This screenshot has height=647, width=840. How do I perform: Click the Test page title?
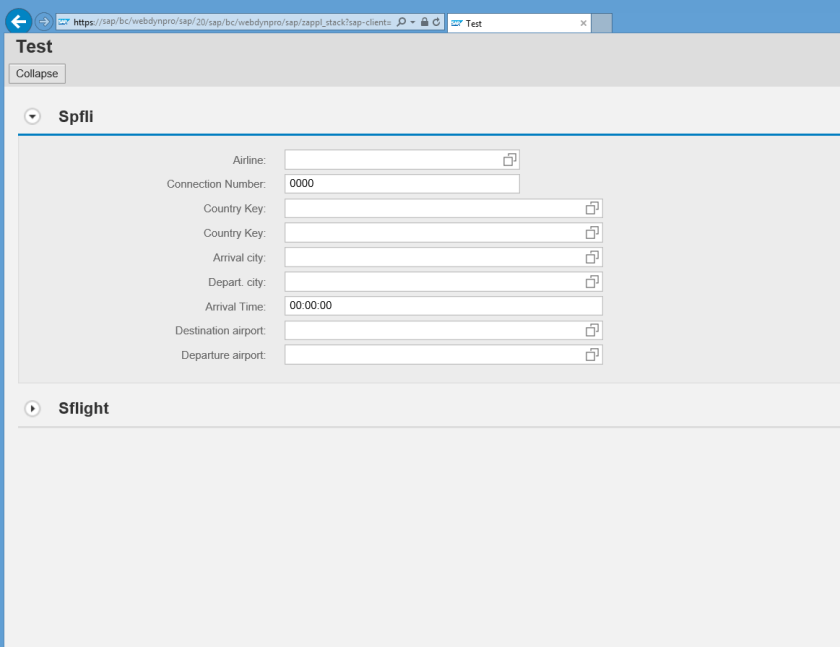(x=34, y=47)
